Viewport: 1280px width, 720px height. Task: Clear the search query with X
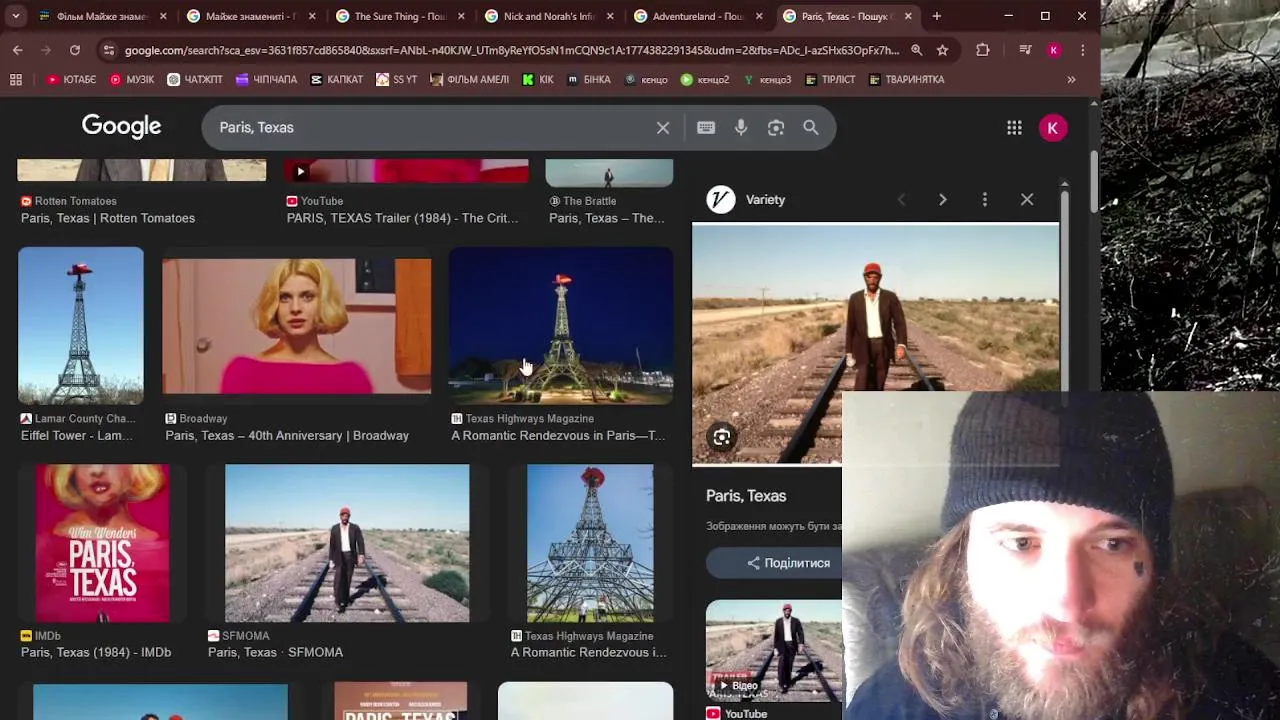pos(662,127)
